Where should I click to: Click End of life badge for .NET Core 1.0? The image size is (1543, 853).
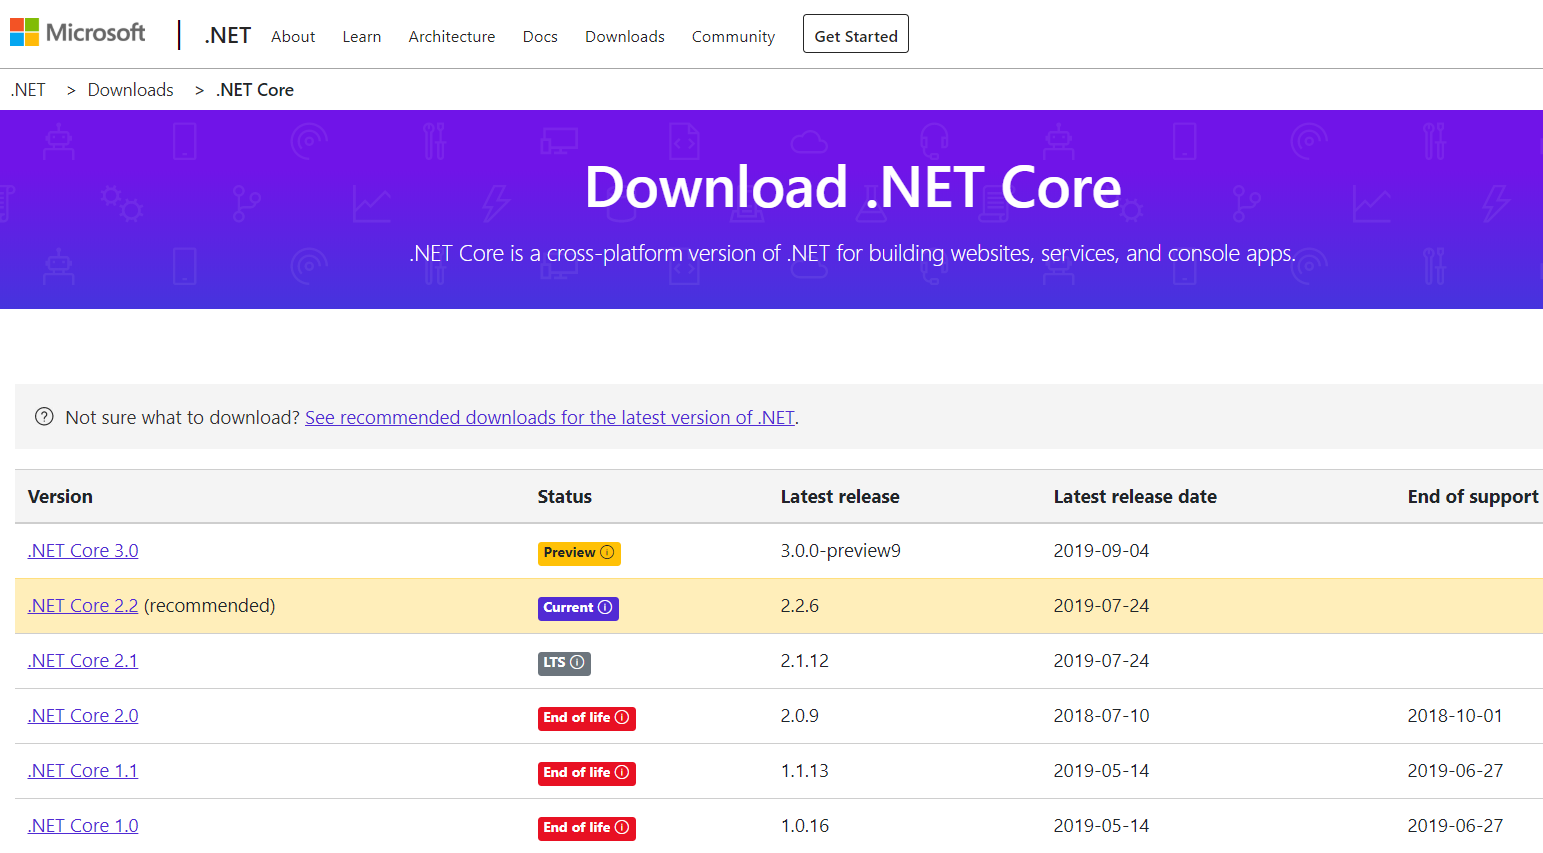point(586,828)
